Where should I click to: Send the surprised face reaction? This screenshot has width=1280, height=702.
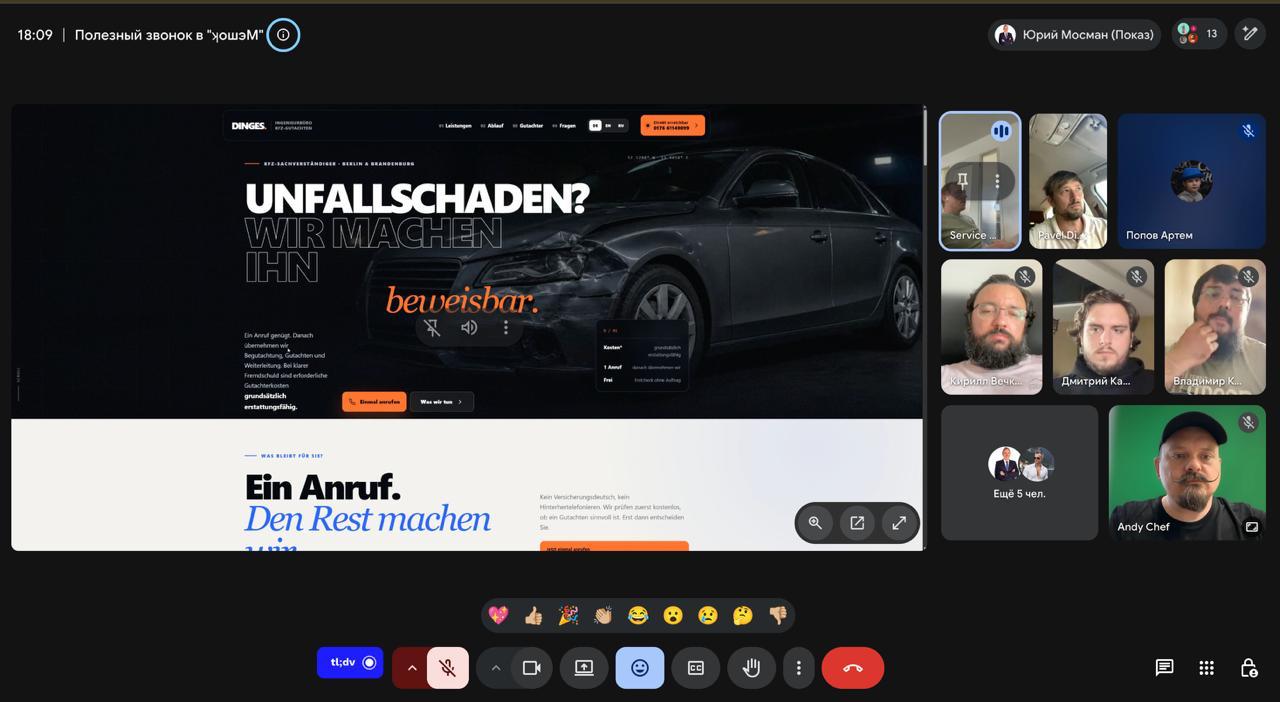673,615
